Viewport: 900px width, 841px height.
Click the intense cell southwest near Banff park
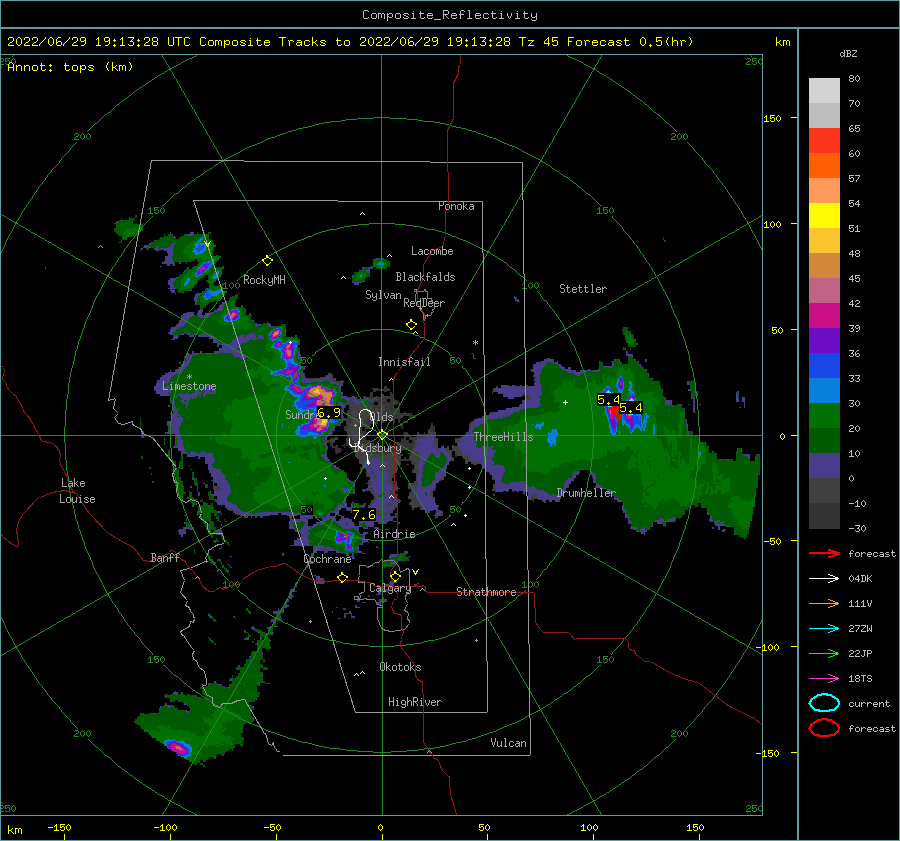click(x=179, y=747)
